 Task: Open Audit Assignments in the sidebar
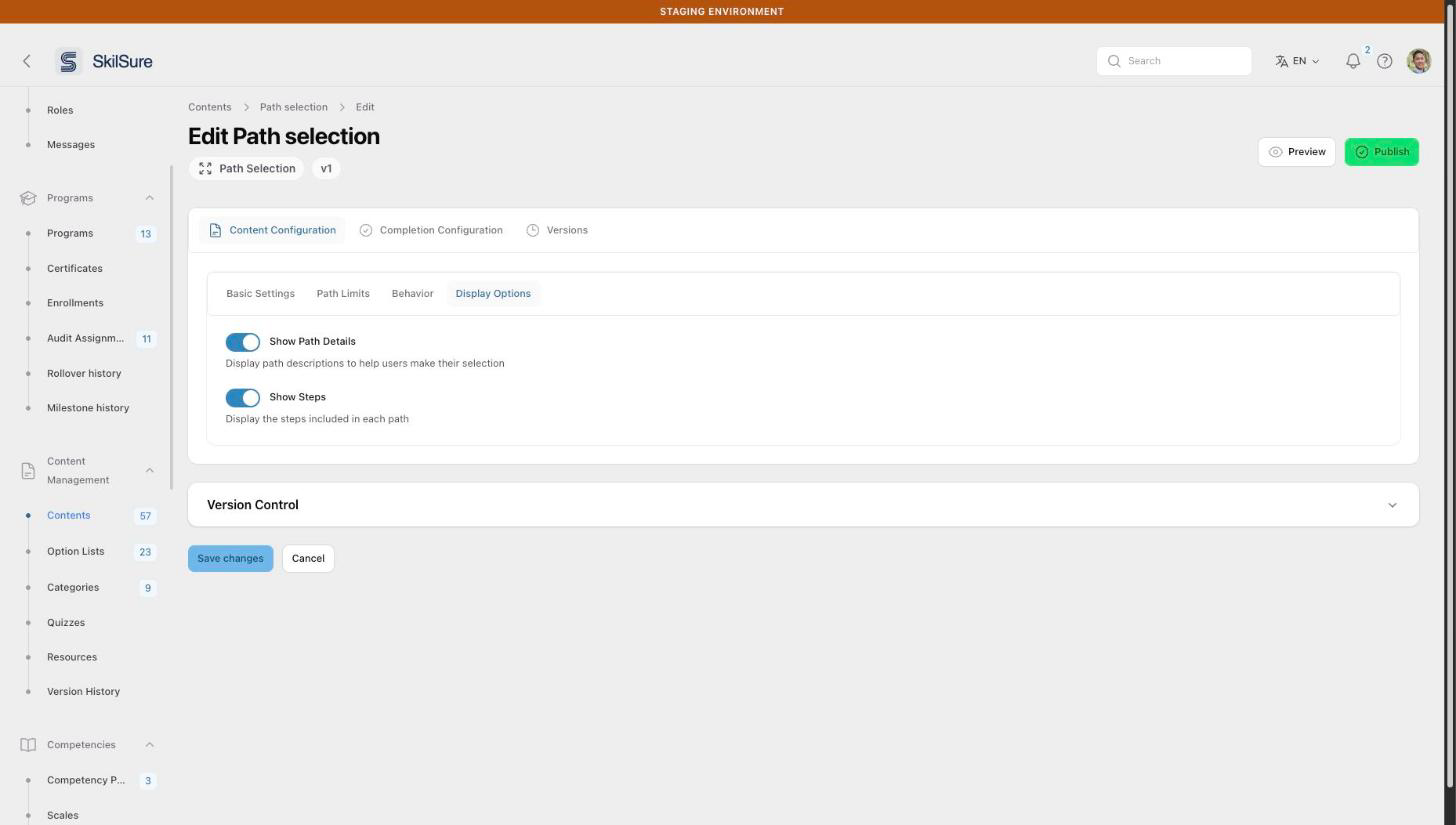(x=86, y=339)
